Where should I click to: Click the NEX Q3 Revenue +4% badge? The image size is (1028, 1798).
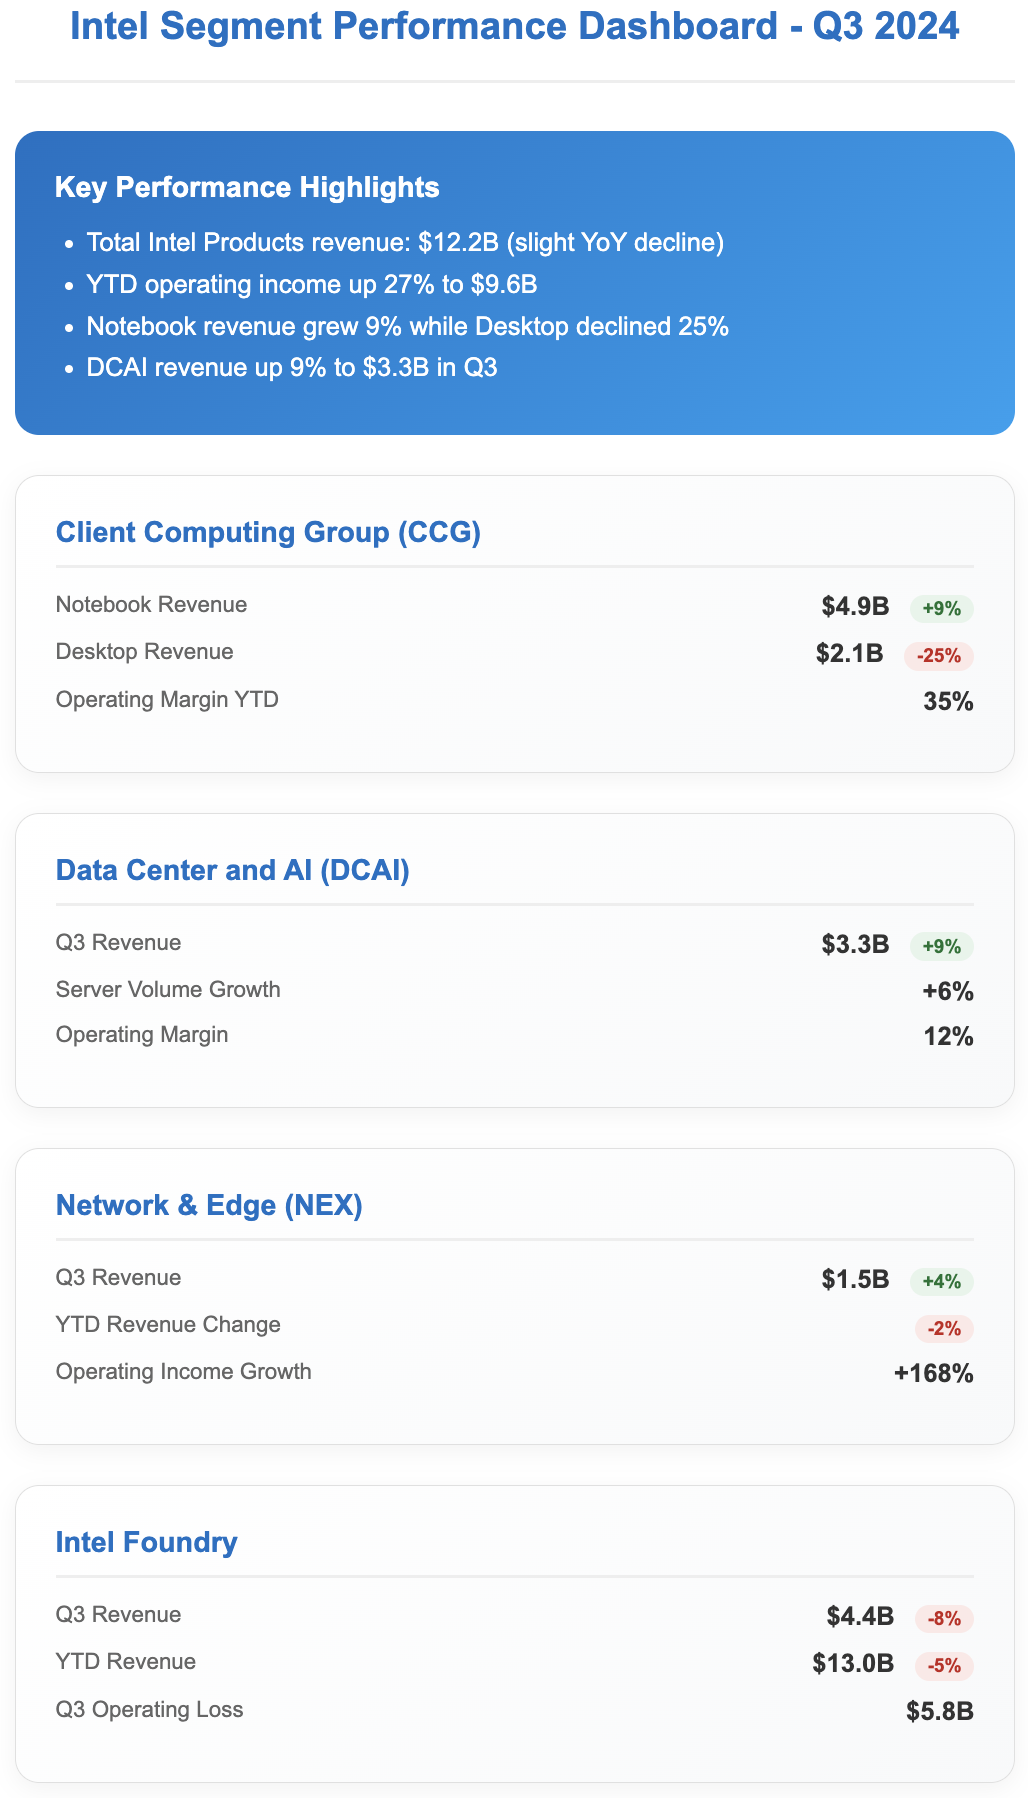coord(941,1281)
